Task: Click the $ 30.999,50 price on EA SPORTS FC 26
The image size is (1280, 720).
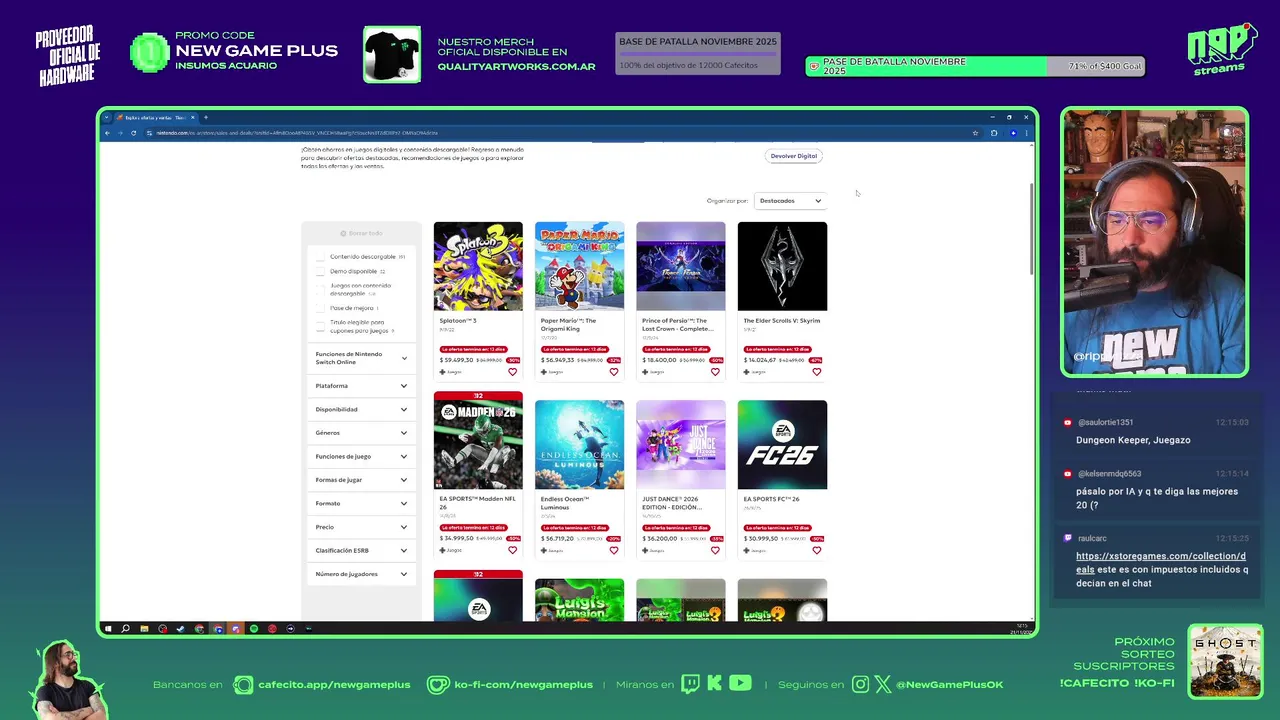Action: pos(760,539)
